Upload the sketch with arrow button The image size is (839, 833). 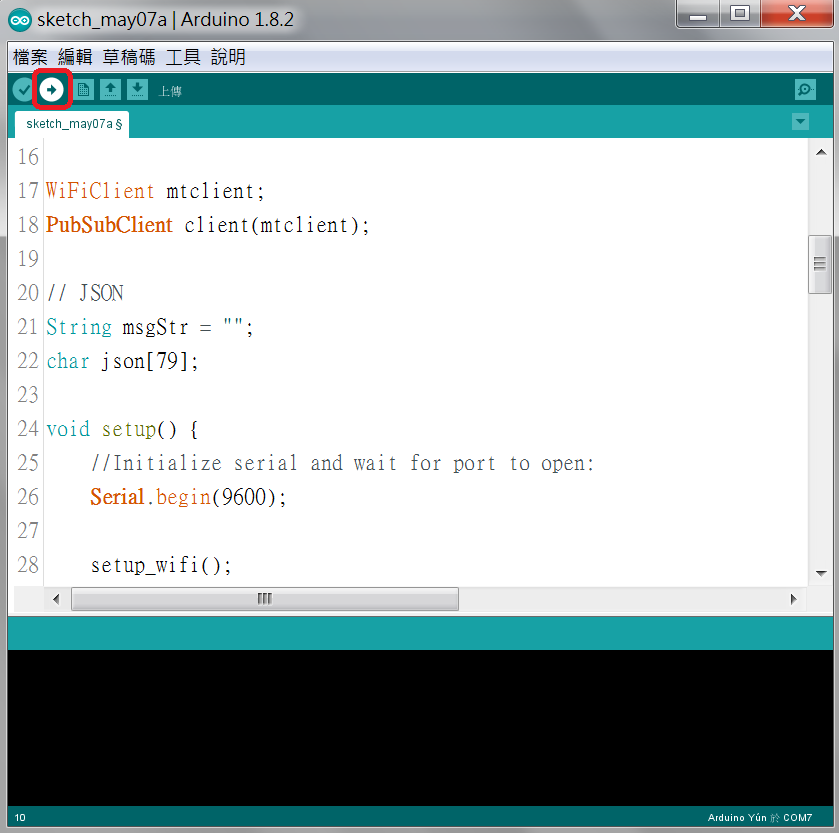[x=51, y=90]
